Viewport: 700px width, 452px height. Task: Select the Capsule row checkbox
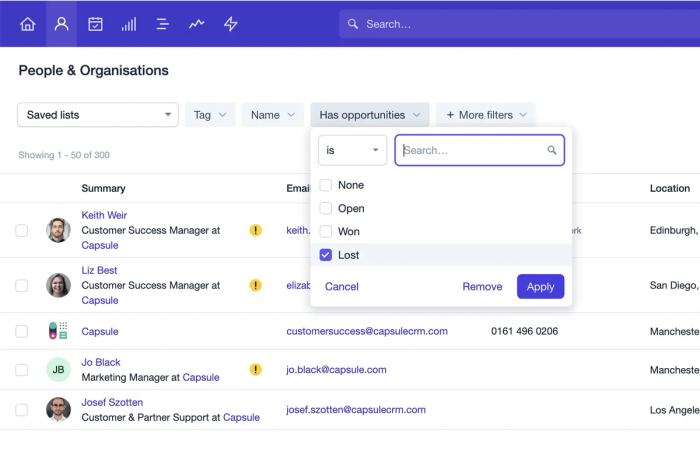click(21, 331)
